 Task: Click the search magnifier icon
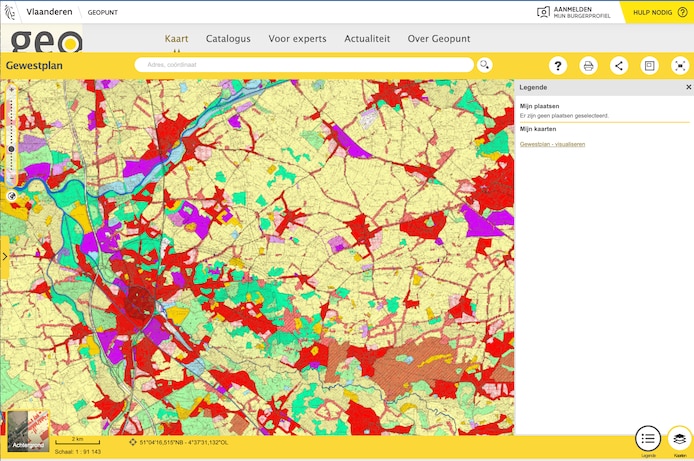pyautogui.click(x=485, y=65)
